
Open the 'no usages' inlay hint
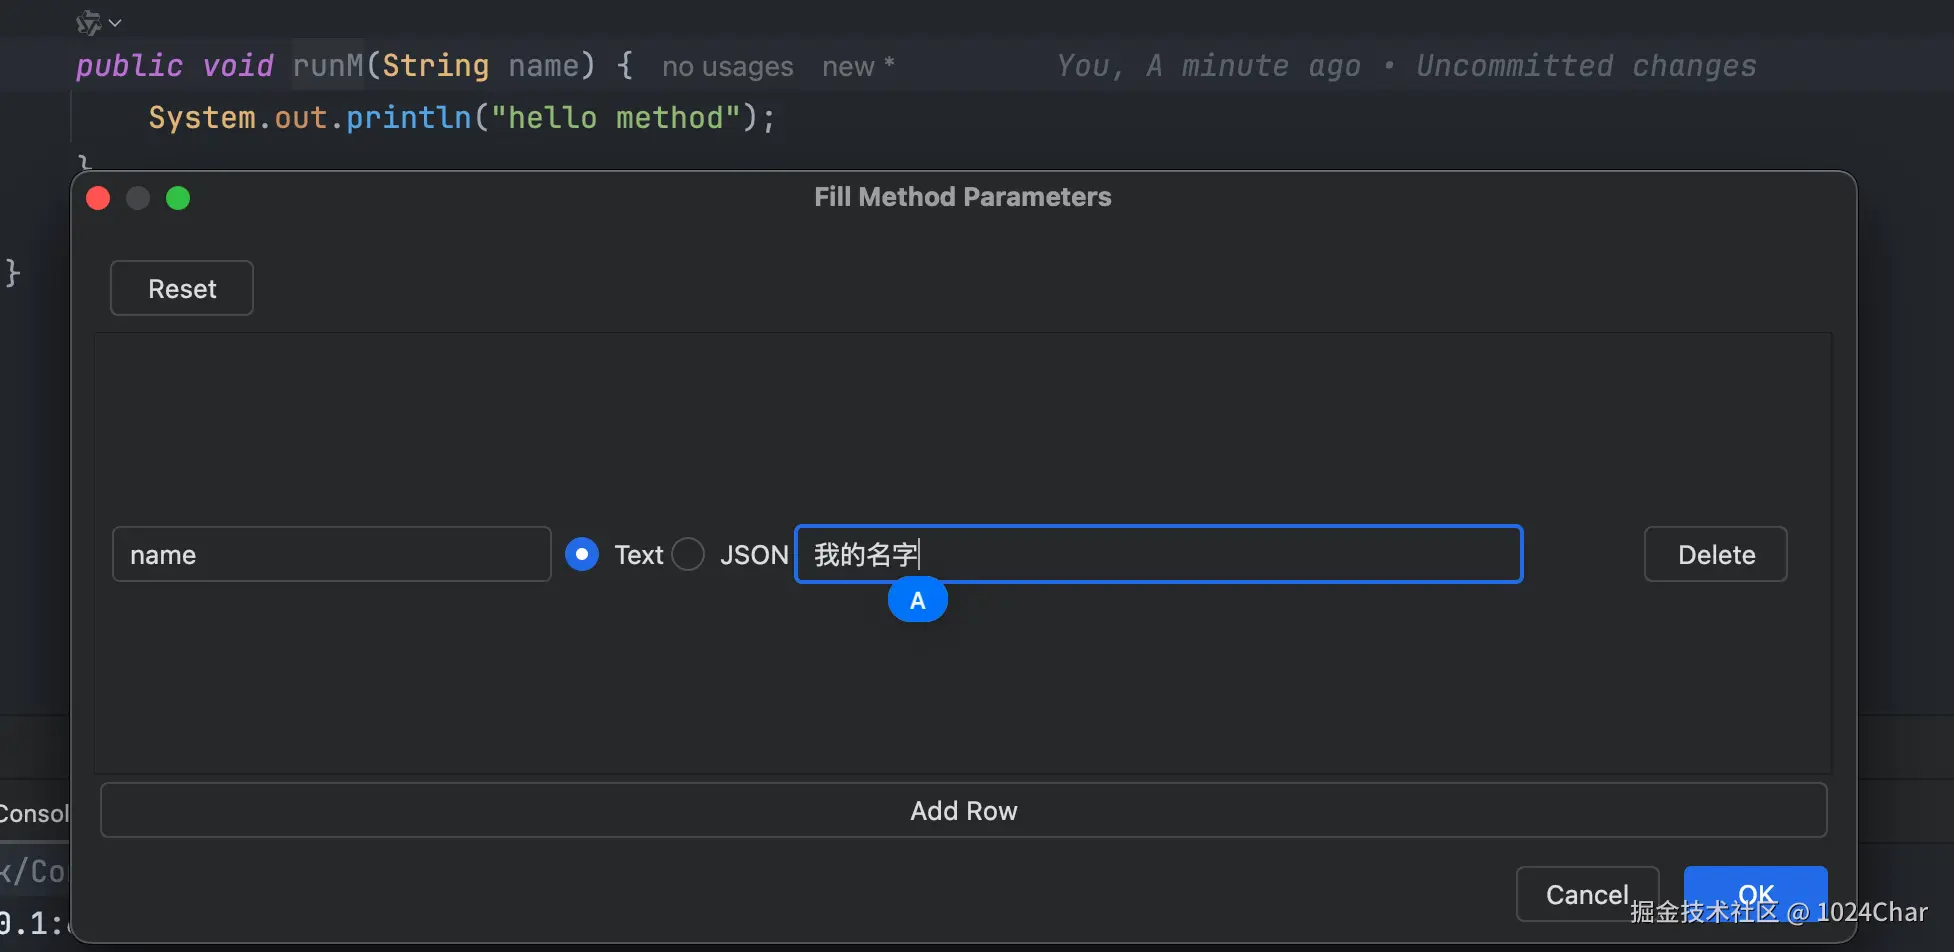[727, 67]
